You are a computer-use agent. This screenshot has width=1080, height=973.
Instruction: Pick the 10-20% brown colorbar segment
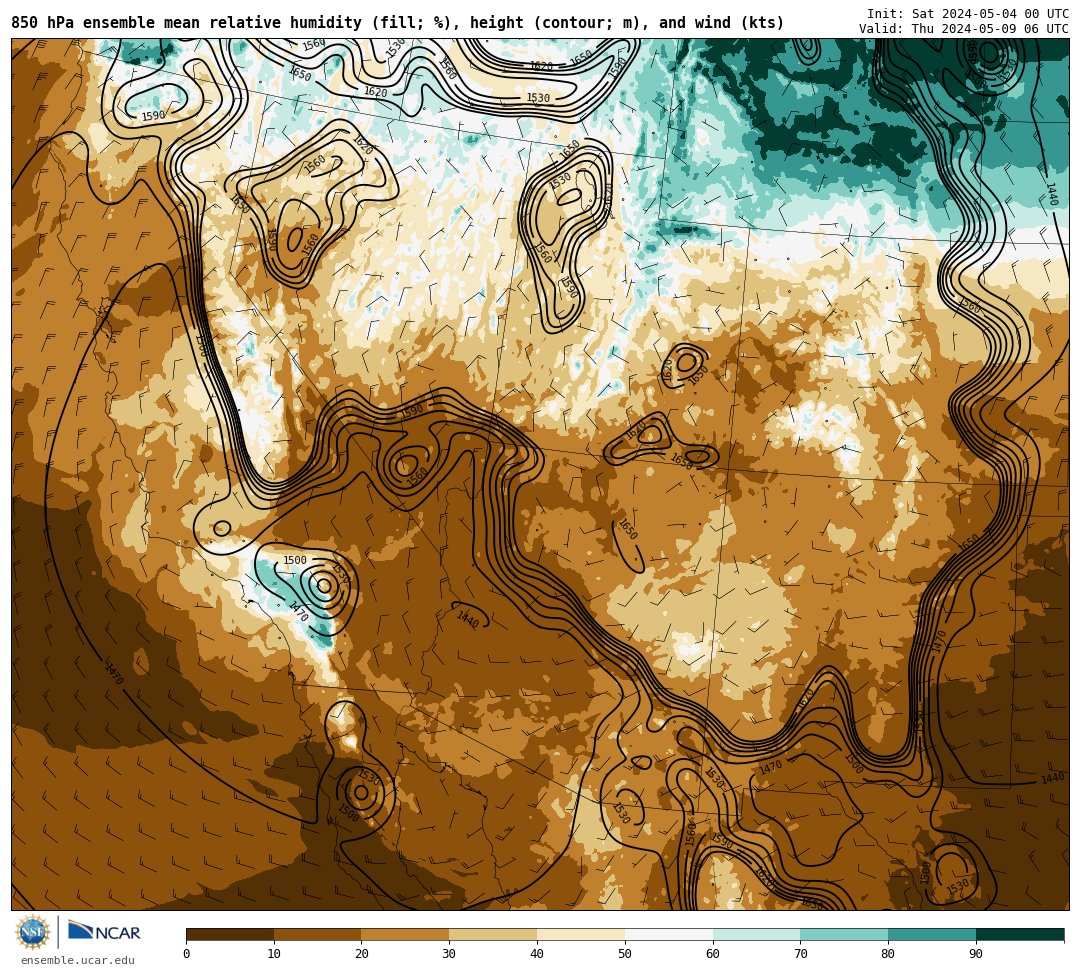(318, 934)
